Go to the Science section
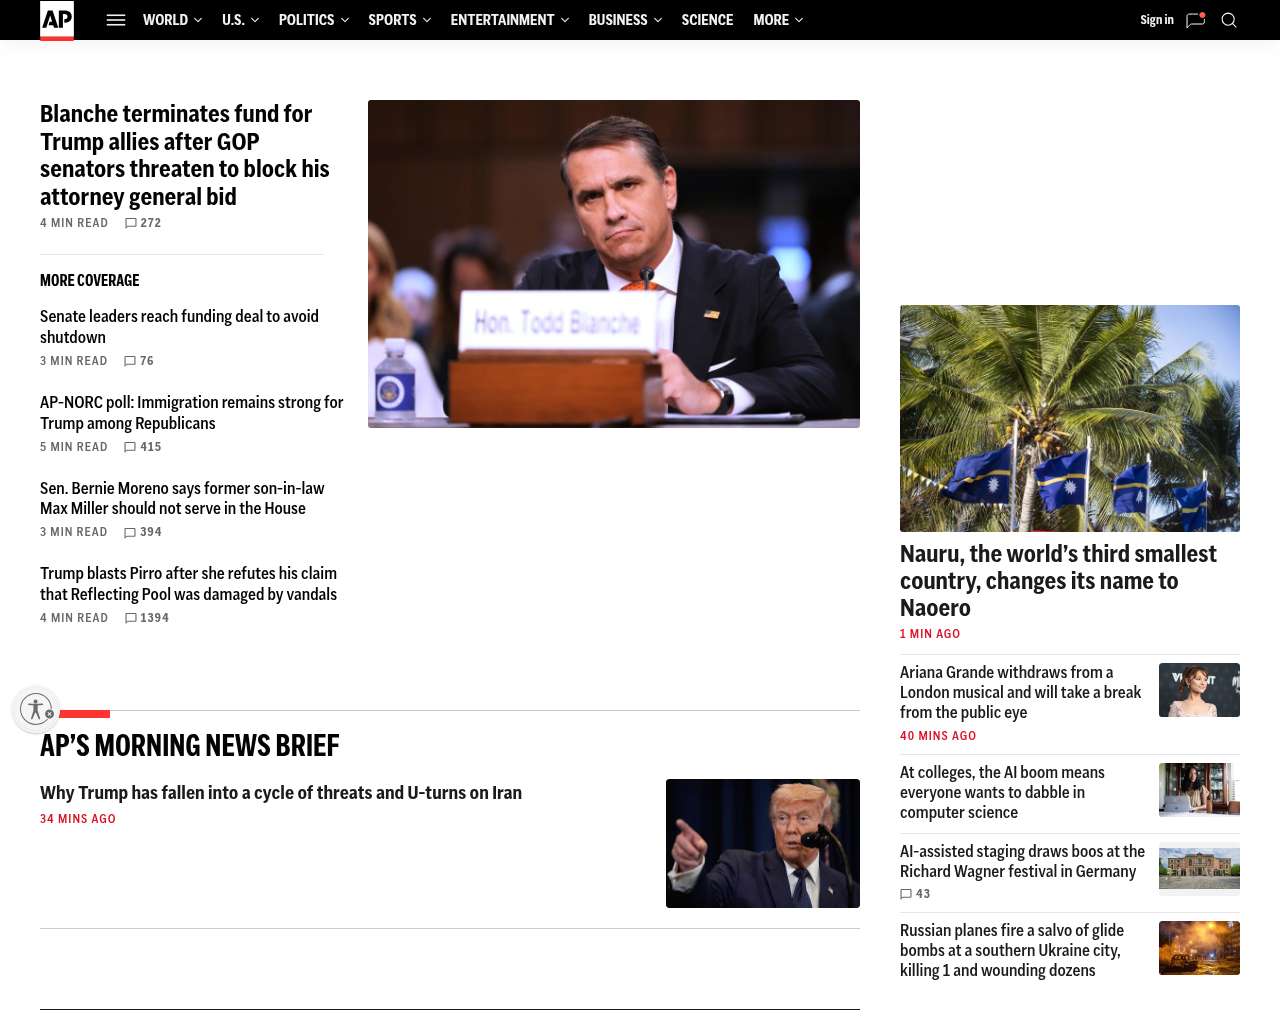This screenshot has height=1024, width=1280. point(707,20)
